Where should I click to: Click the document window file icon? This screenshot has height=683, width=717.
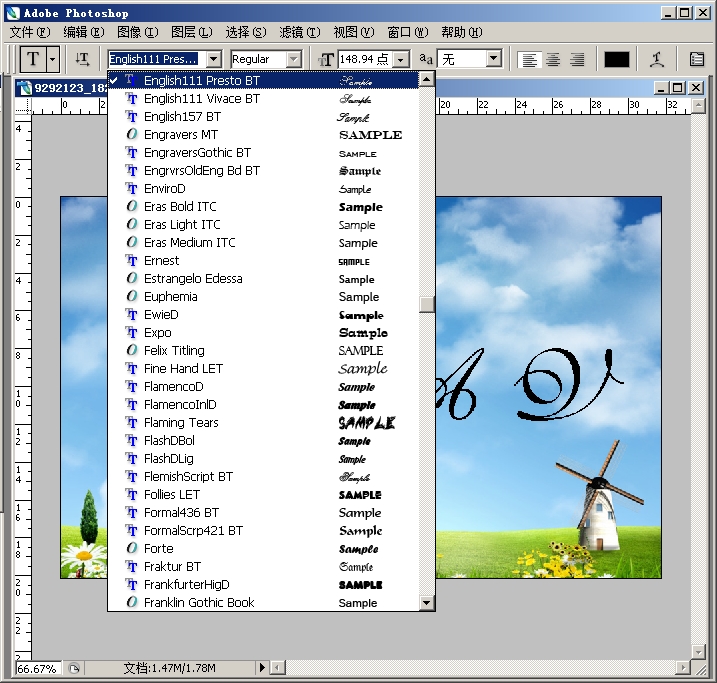24,87
